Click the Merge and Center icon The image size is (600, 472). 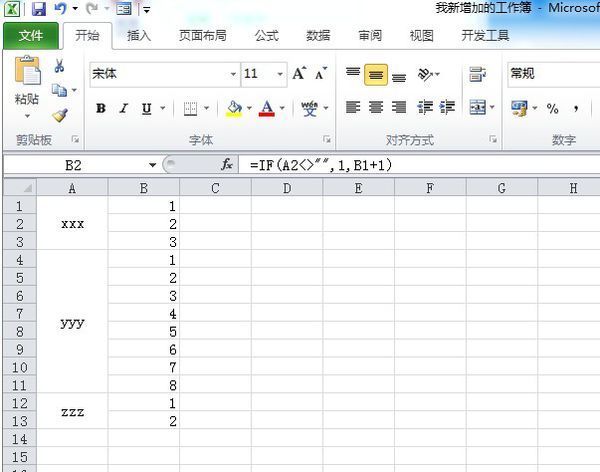(x=477, y=108)
